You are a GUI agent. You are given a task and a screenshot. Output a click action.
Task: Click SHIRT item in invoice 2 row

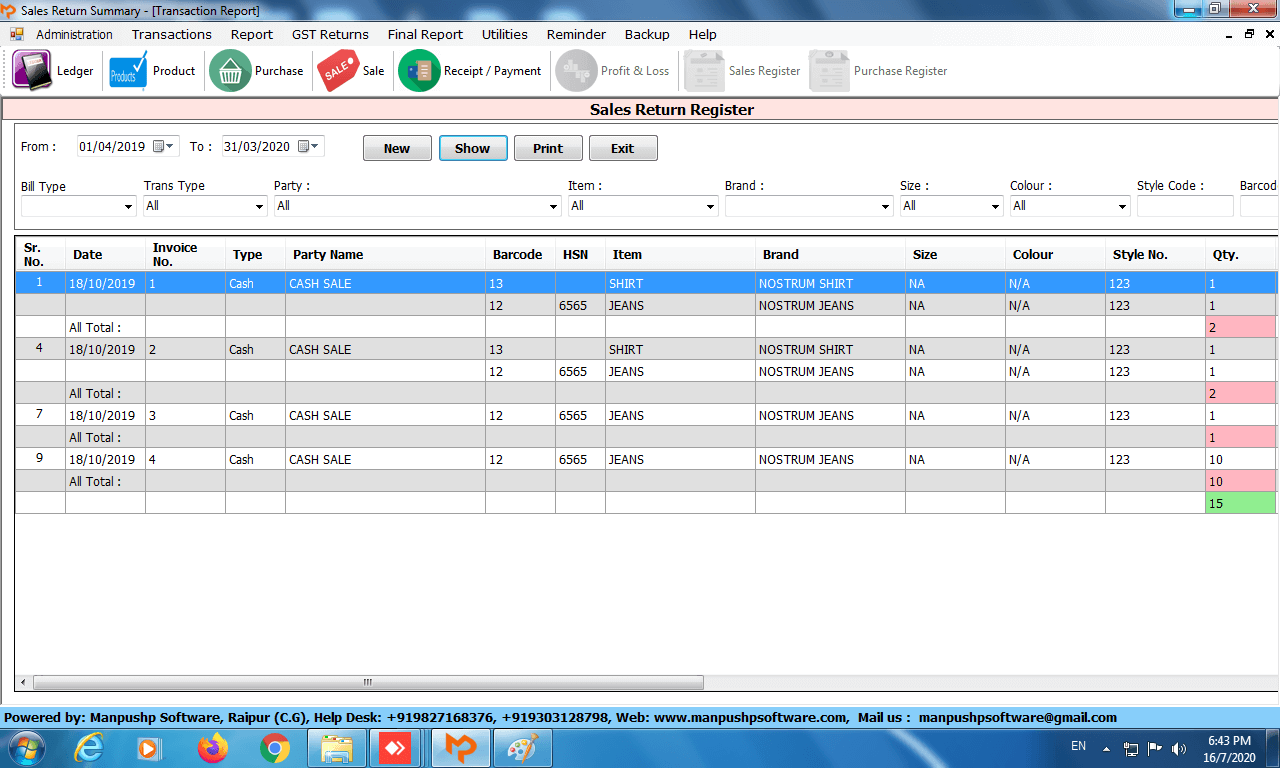click(x=680, y=349)
